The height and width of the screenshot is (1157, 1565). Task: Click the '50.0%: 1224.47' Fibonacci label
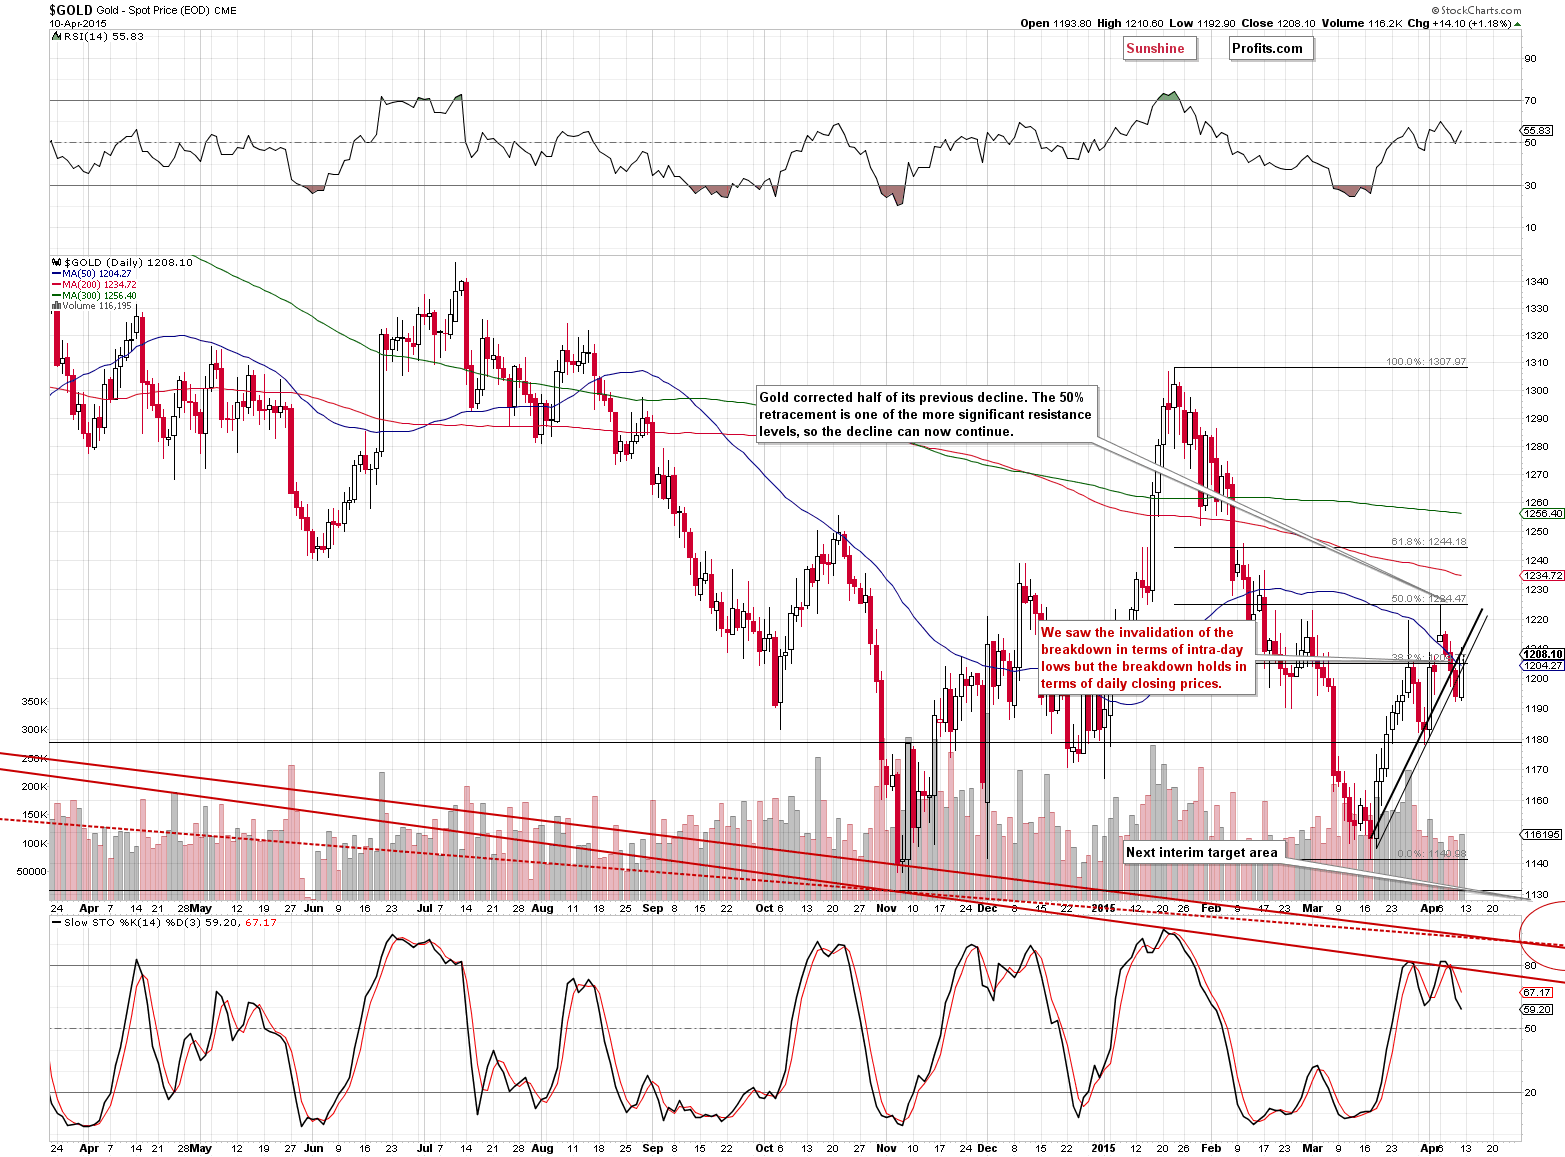click(x=1429, y=599)
